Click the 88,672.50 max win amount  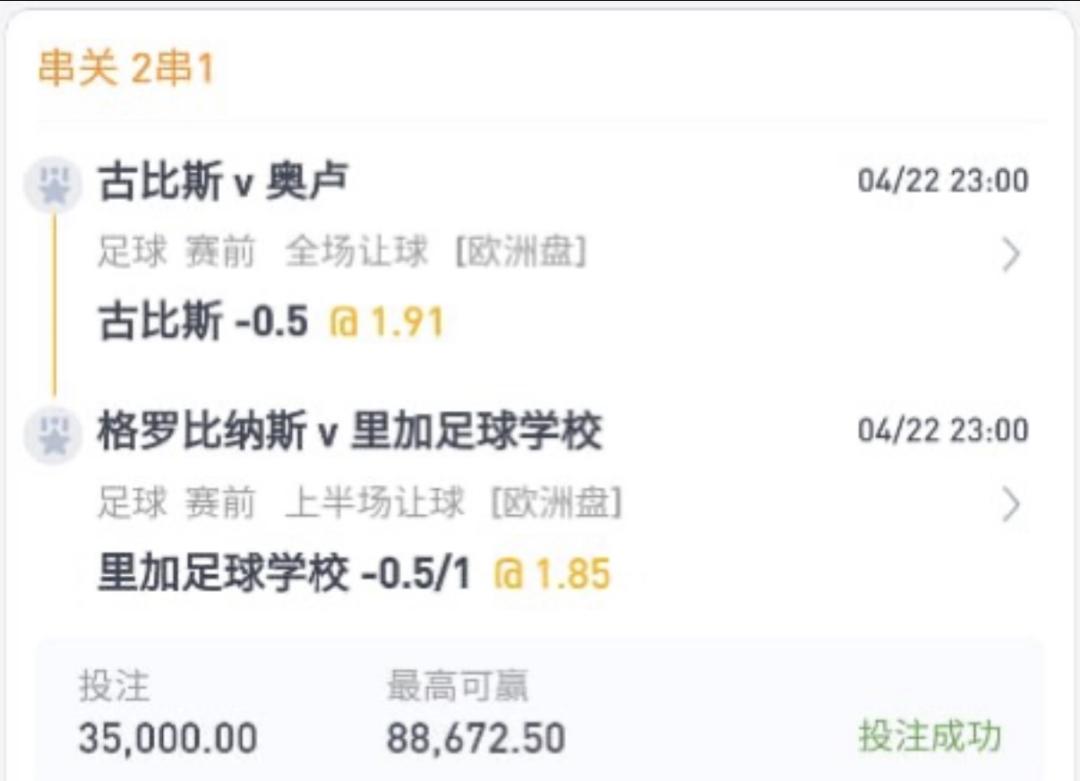point(476,738)
